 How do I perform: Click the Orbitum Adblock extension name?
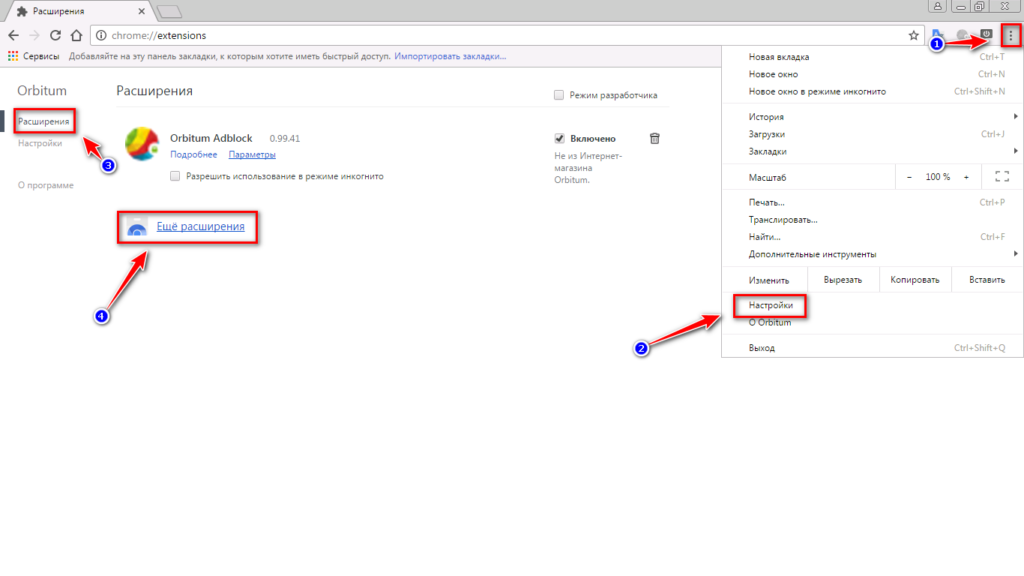click(x=211, y=138)
